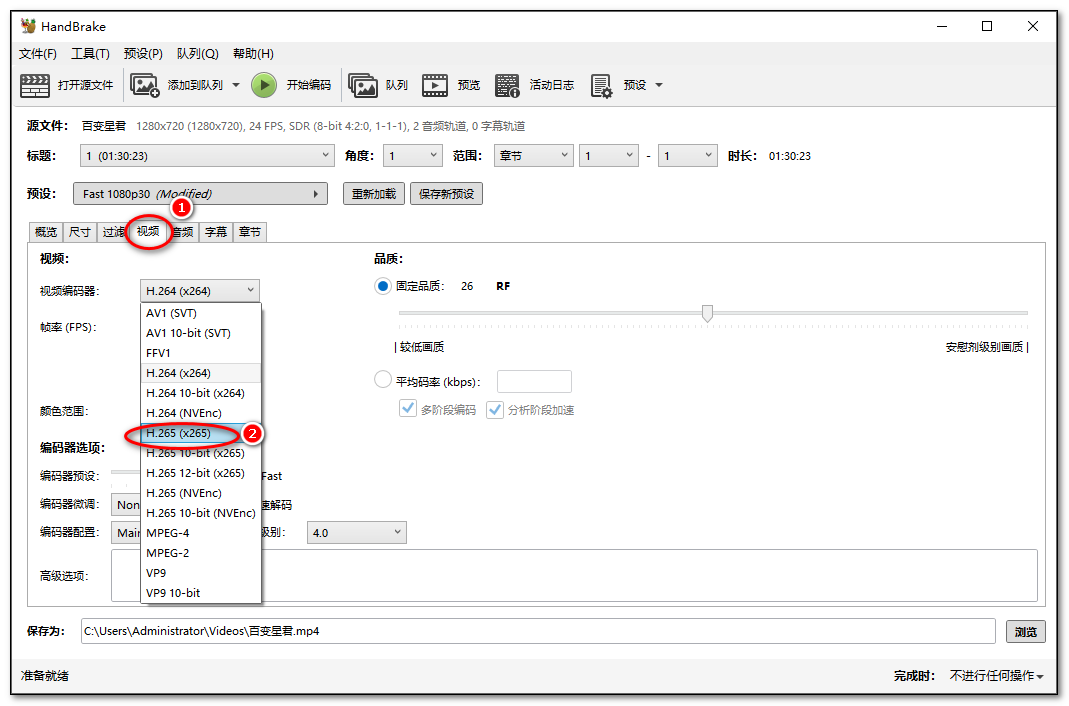Choose H.264 (x264) in the list
Screen dimensions: 1069x706
(x=200, y=373)
